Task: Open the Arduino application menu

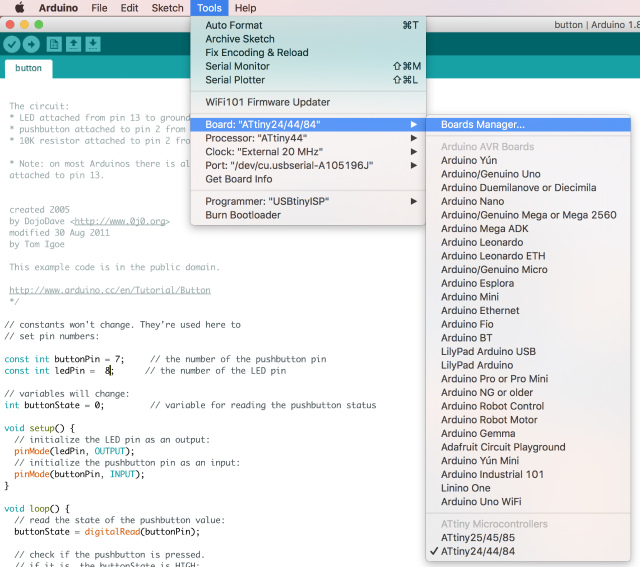Action: point(58,8)
